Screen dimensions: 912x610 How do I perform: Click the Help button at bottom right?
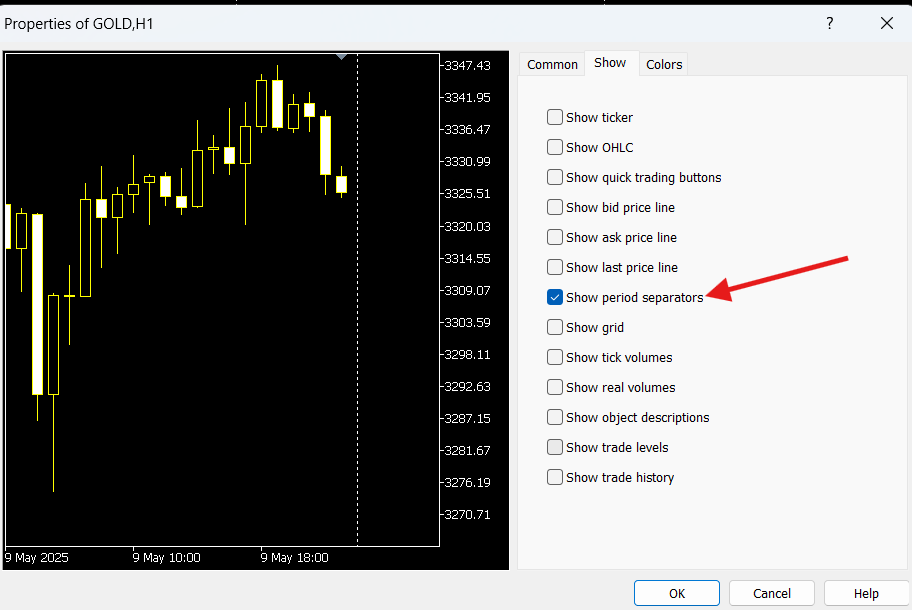coord(866,593)
